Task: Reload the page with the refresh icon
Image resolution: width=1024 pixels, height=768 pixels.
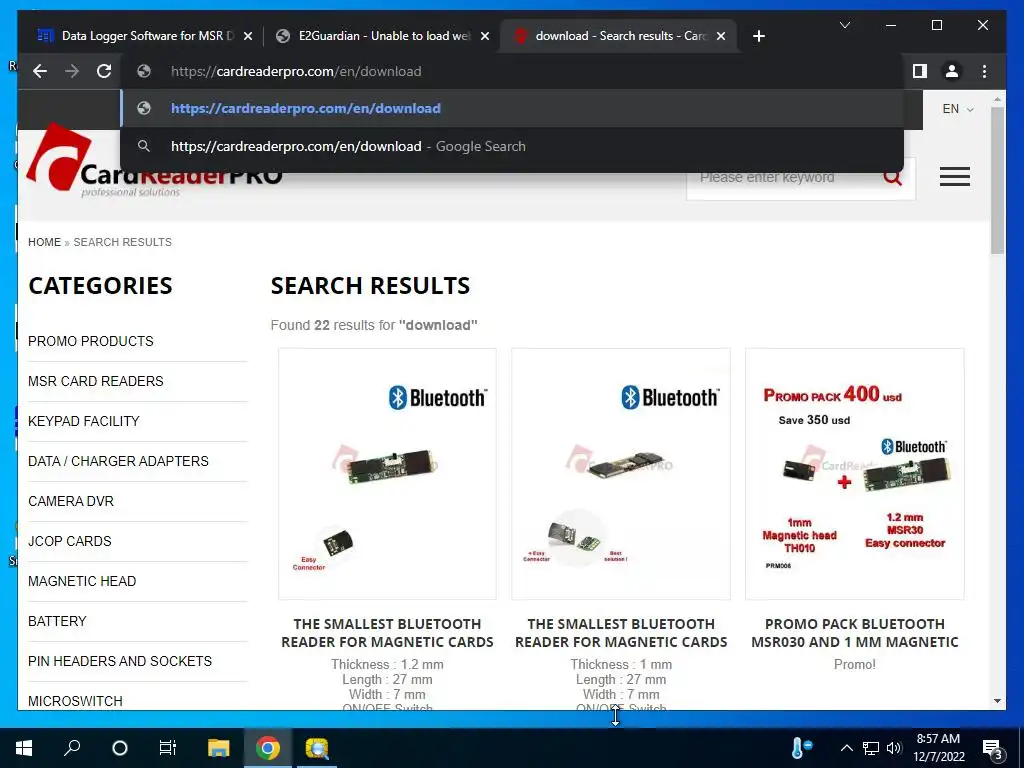Action: [x=104, y=71]
